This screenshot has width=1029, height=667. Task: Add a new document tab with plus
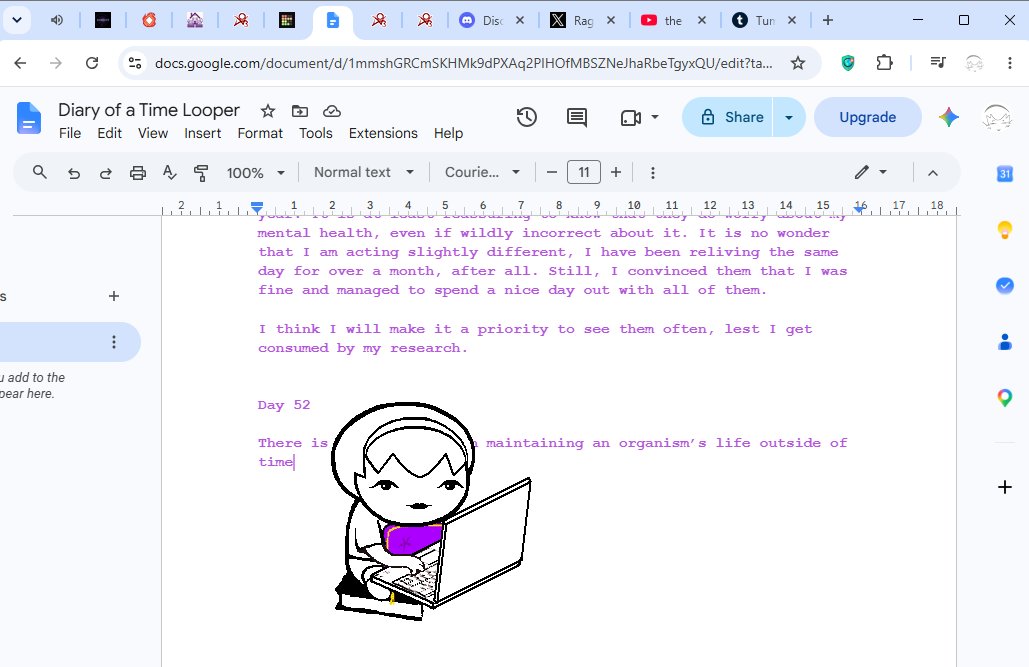(114, 296)
